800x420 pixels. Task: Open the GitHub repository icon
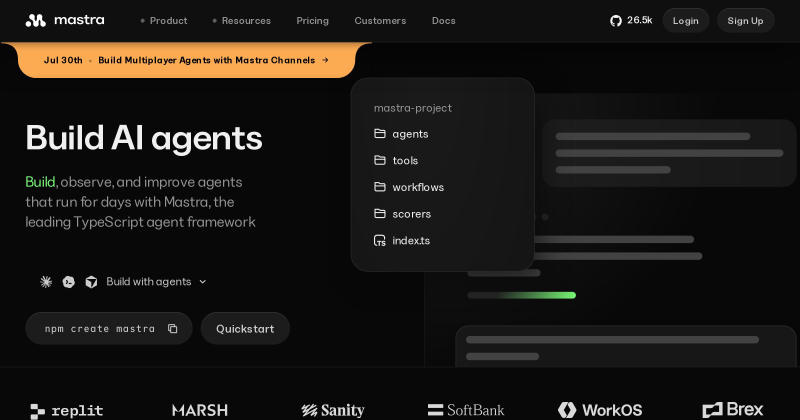[x=616, y=21]
